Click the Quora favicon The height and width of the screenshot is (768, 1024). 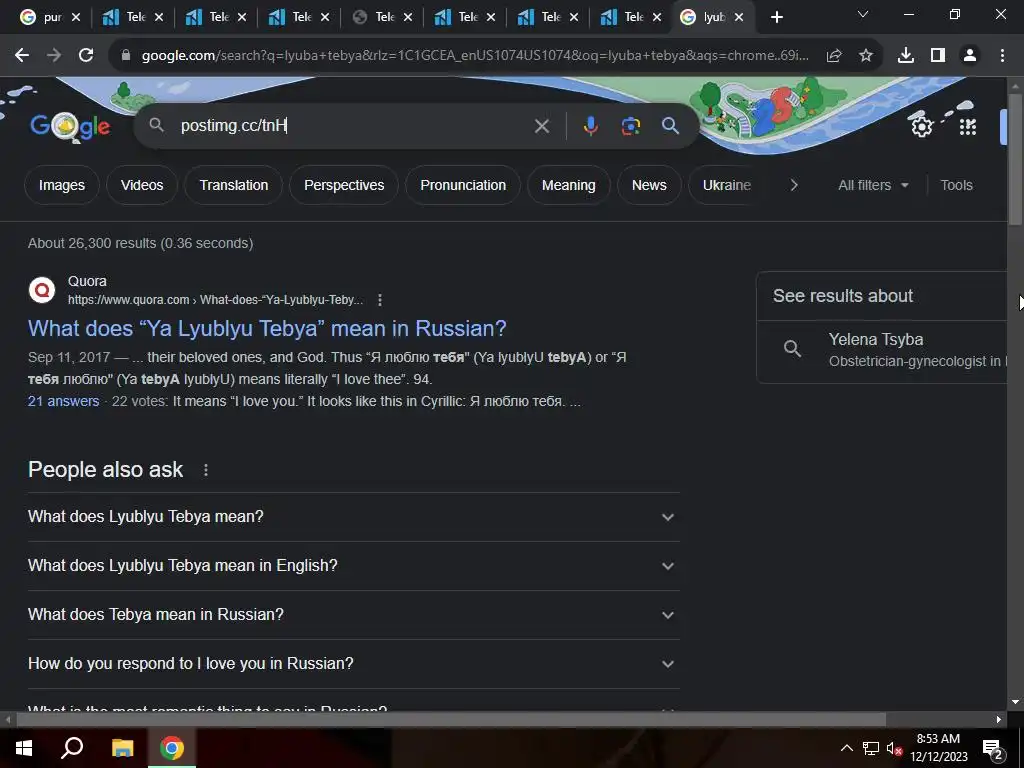[42, 289]
